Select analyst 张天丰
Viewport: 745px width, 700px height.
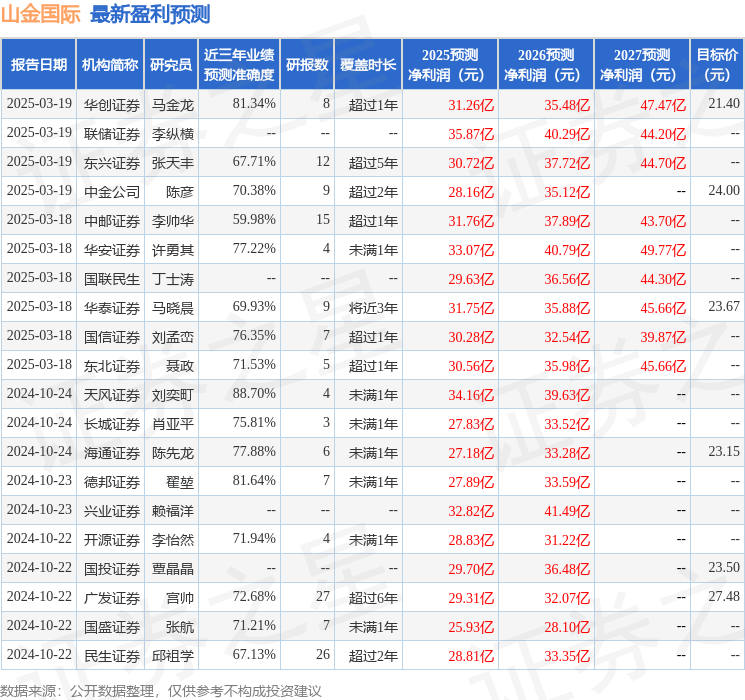(172, 163)
